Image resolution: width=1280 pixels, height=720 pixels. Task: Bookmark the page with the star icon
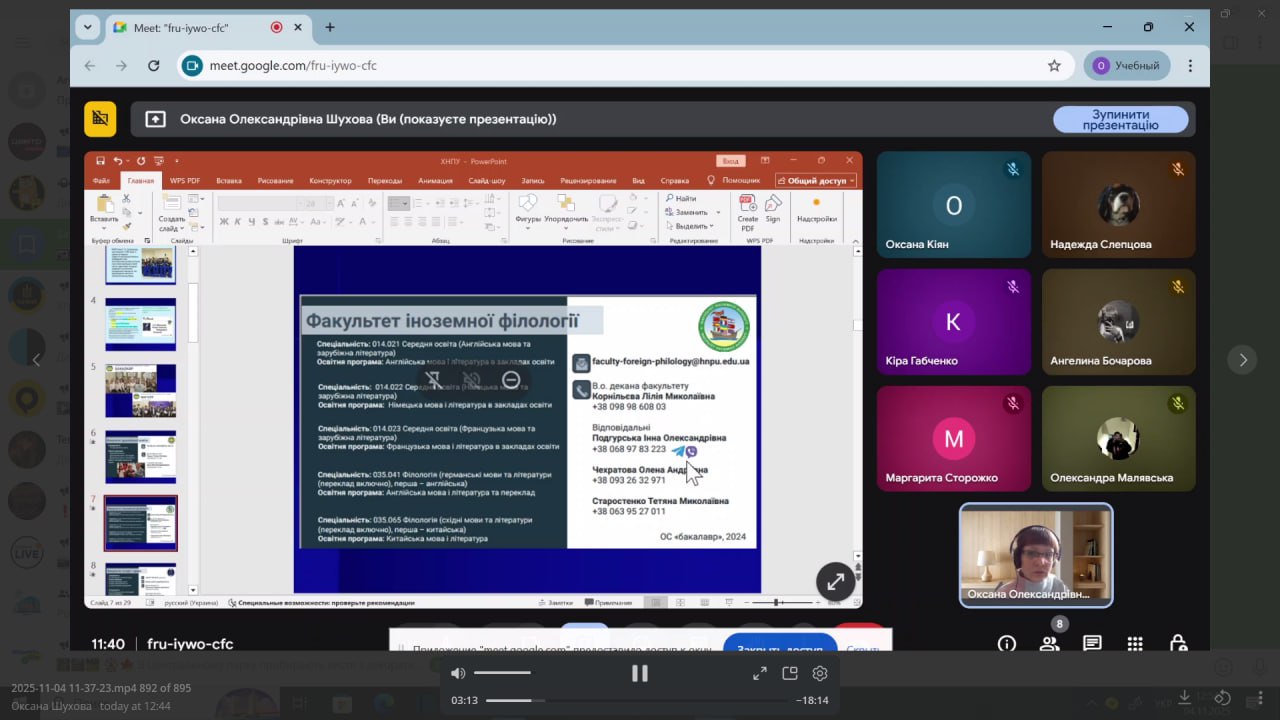point(1054,66)
